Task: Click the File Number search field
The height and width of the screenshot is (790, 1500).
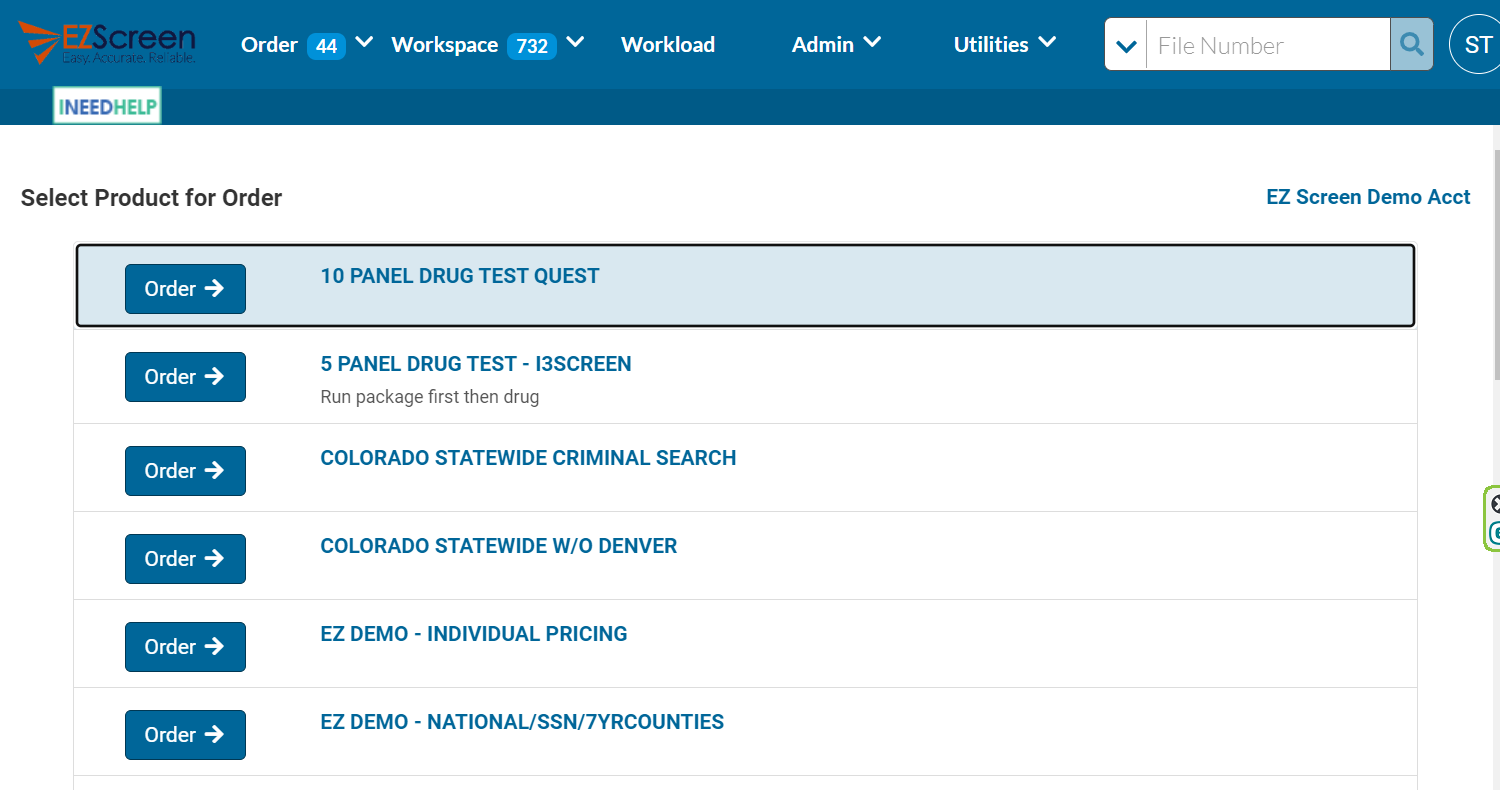Action: (1268, 45)
